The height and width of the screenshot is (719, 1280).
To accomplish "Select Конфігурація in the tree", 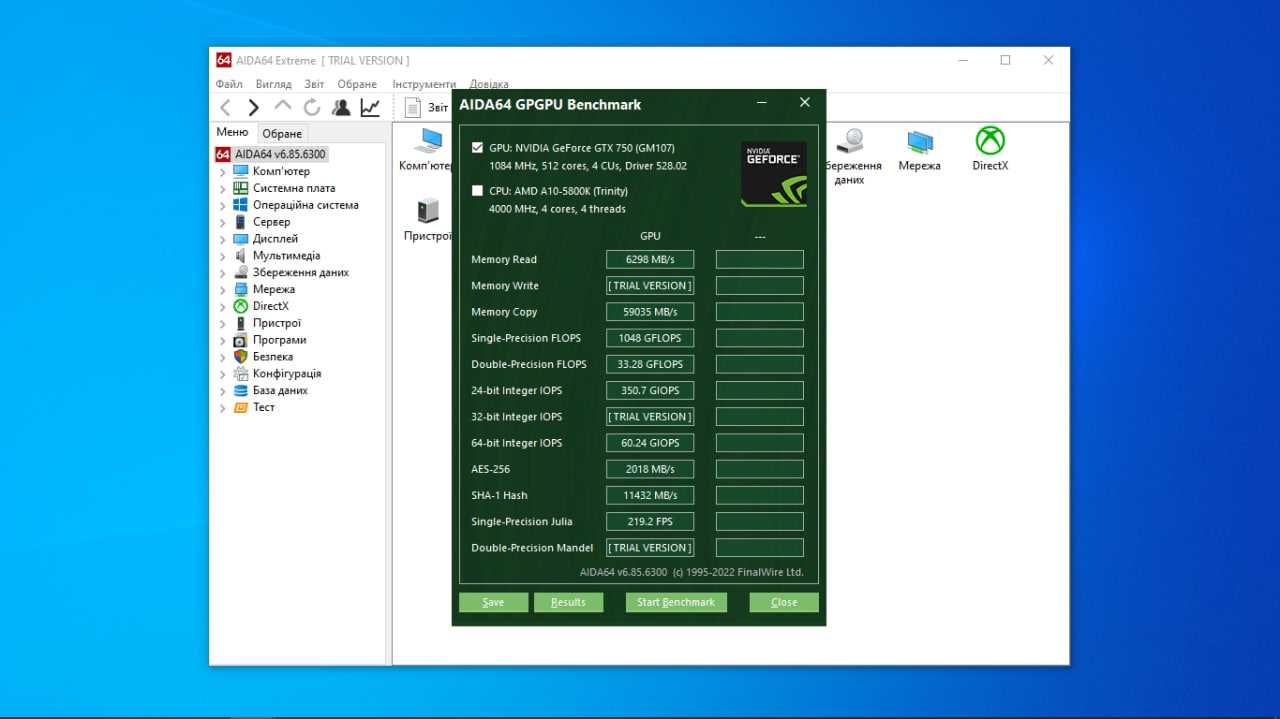I will point(287,373).
